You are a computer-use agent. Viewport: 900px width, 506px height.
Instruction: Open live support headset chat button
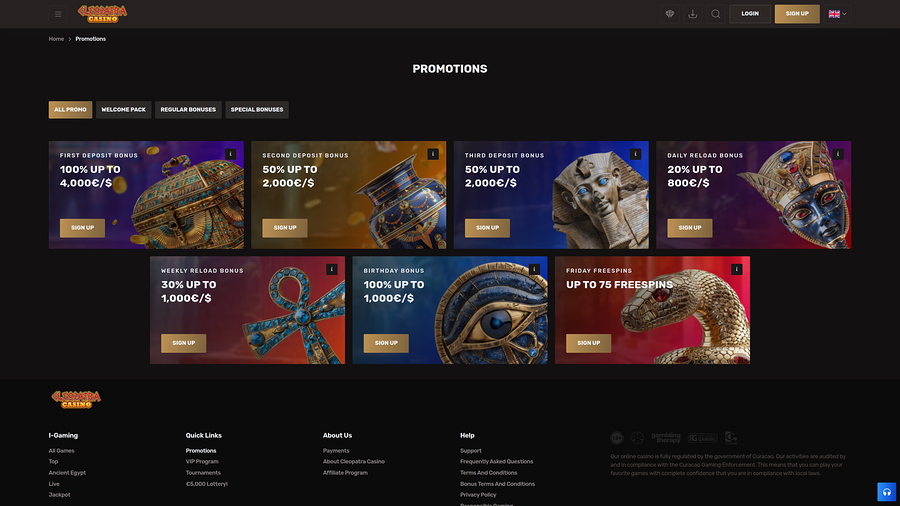click(x=887, y=492)
